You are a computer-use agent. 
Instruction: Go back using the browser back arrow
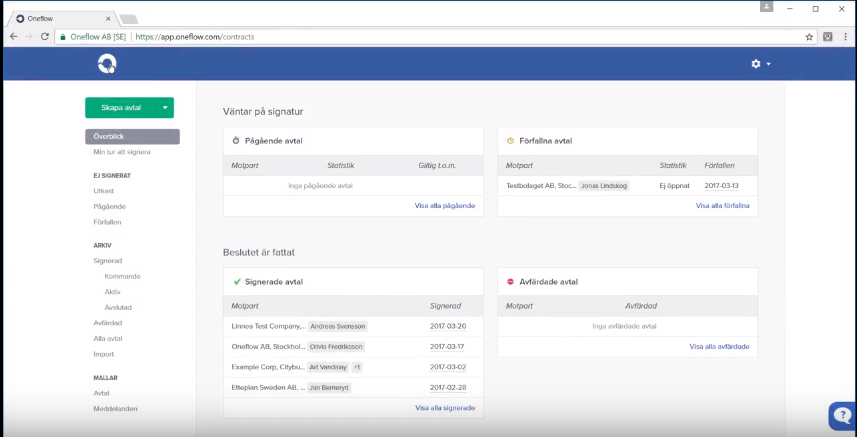(14, 37)
